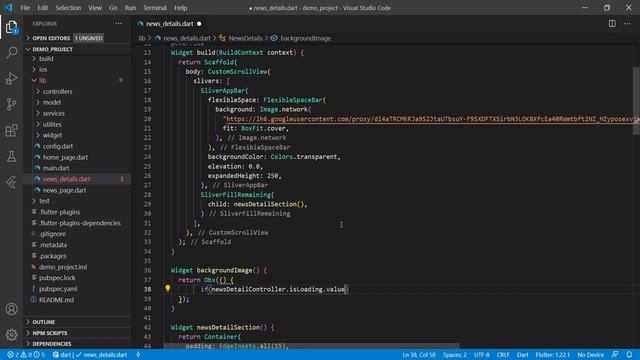Select the news_details.dart editor tab
The height and width of the screenshot is (360, 640).
169,24
